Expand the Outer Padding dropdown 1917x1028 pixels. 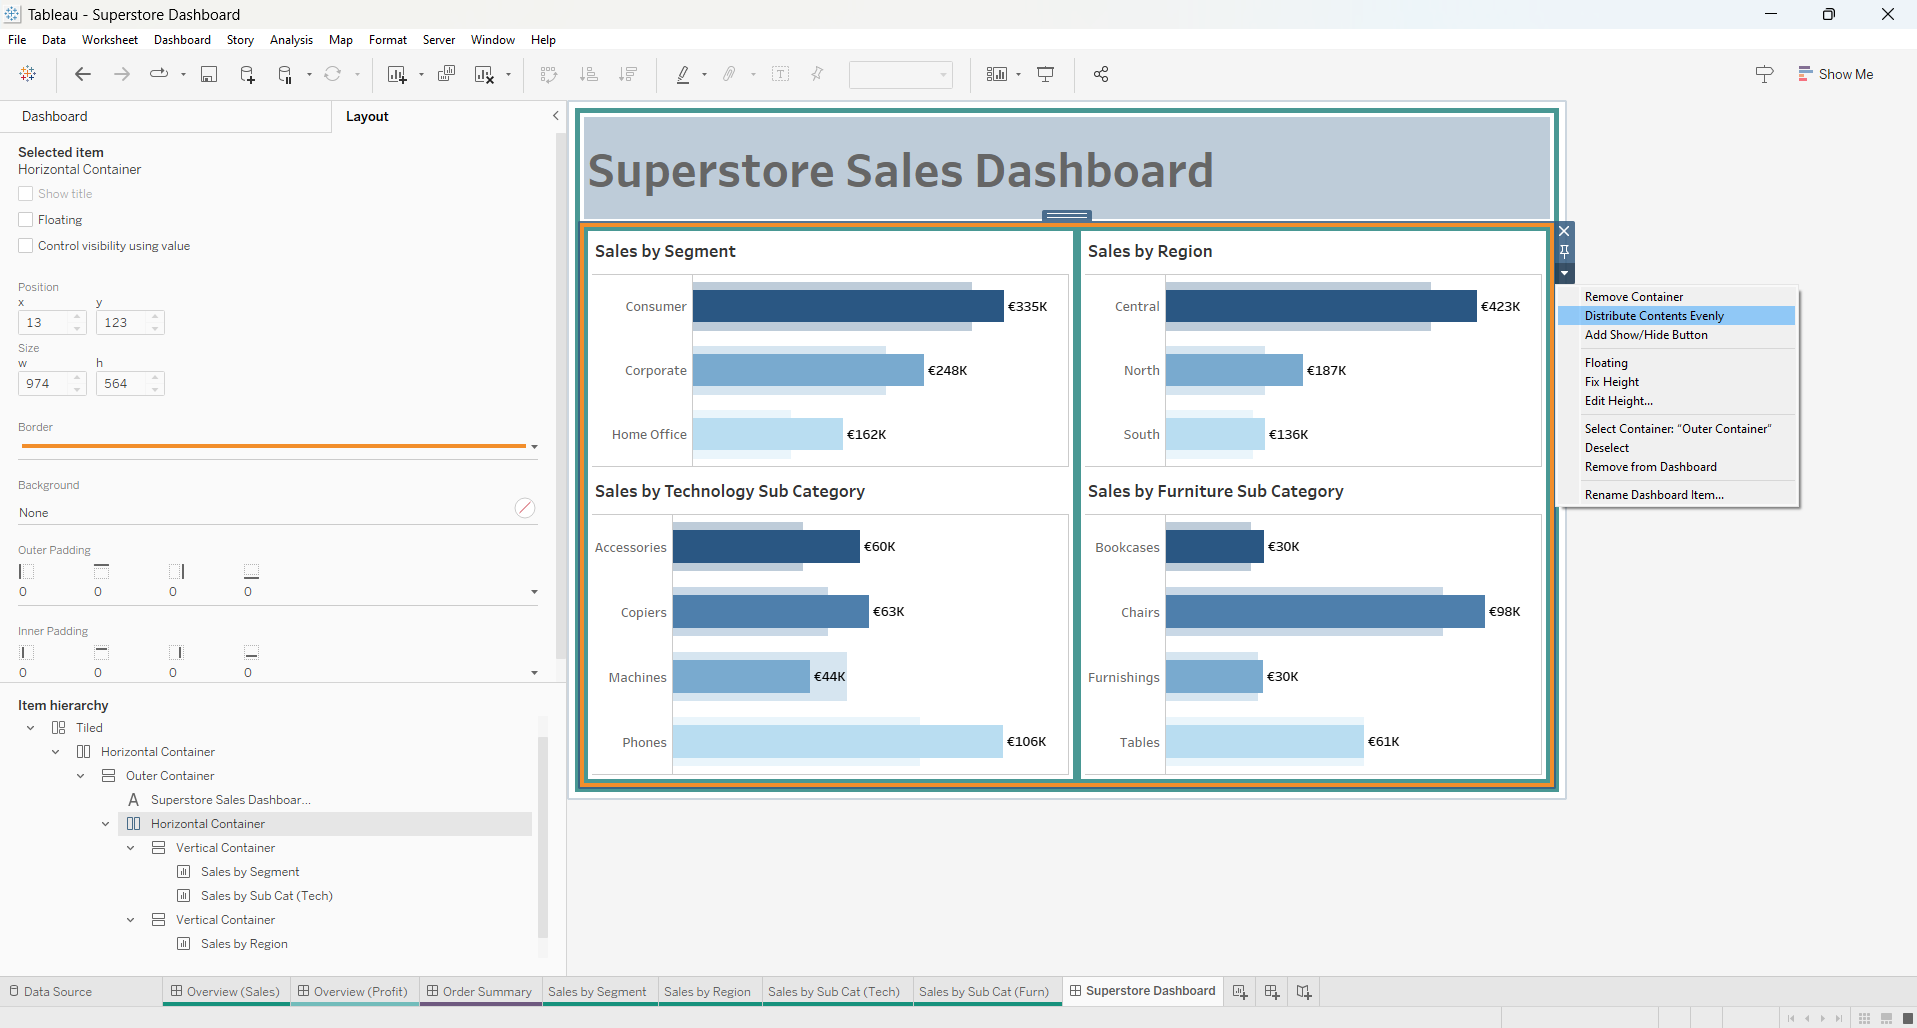pyautogui.click(x=534, y=592)
